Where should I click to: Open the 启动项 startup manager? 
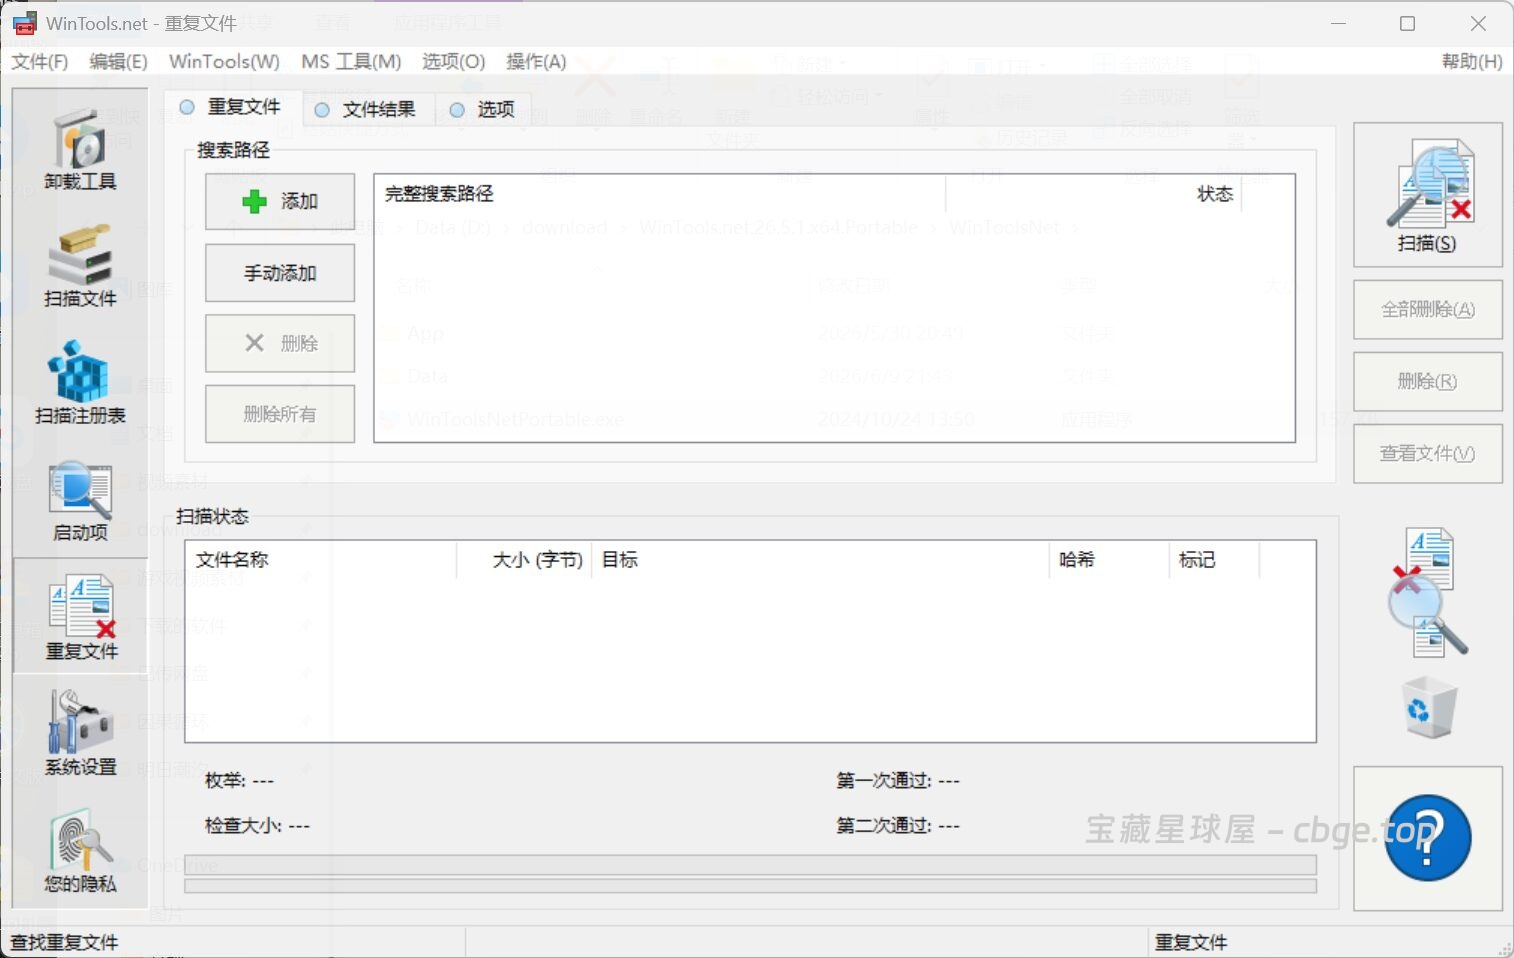click(x=80, y=500)
